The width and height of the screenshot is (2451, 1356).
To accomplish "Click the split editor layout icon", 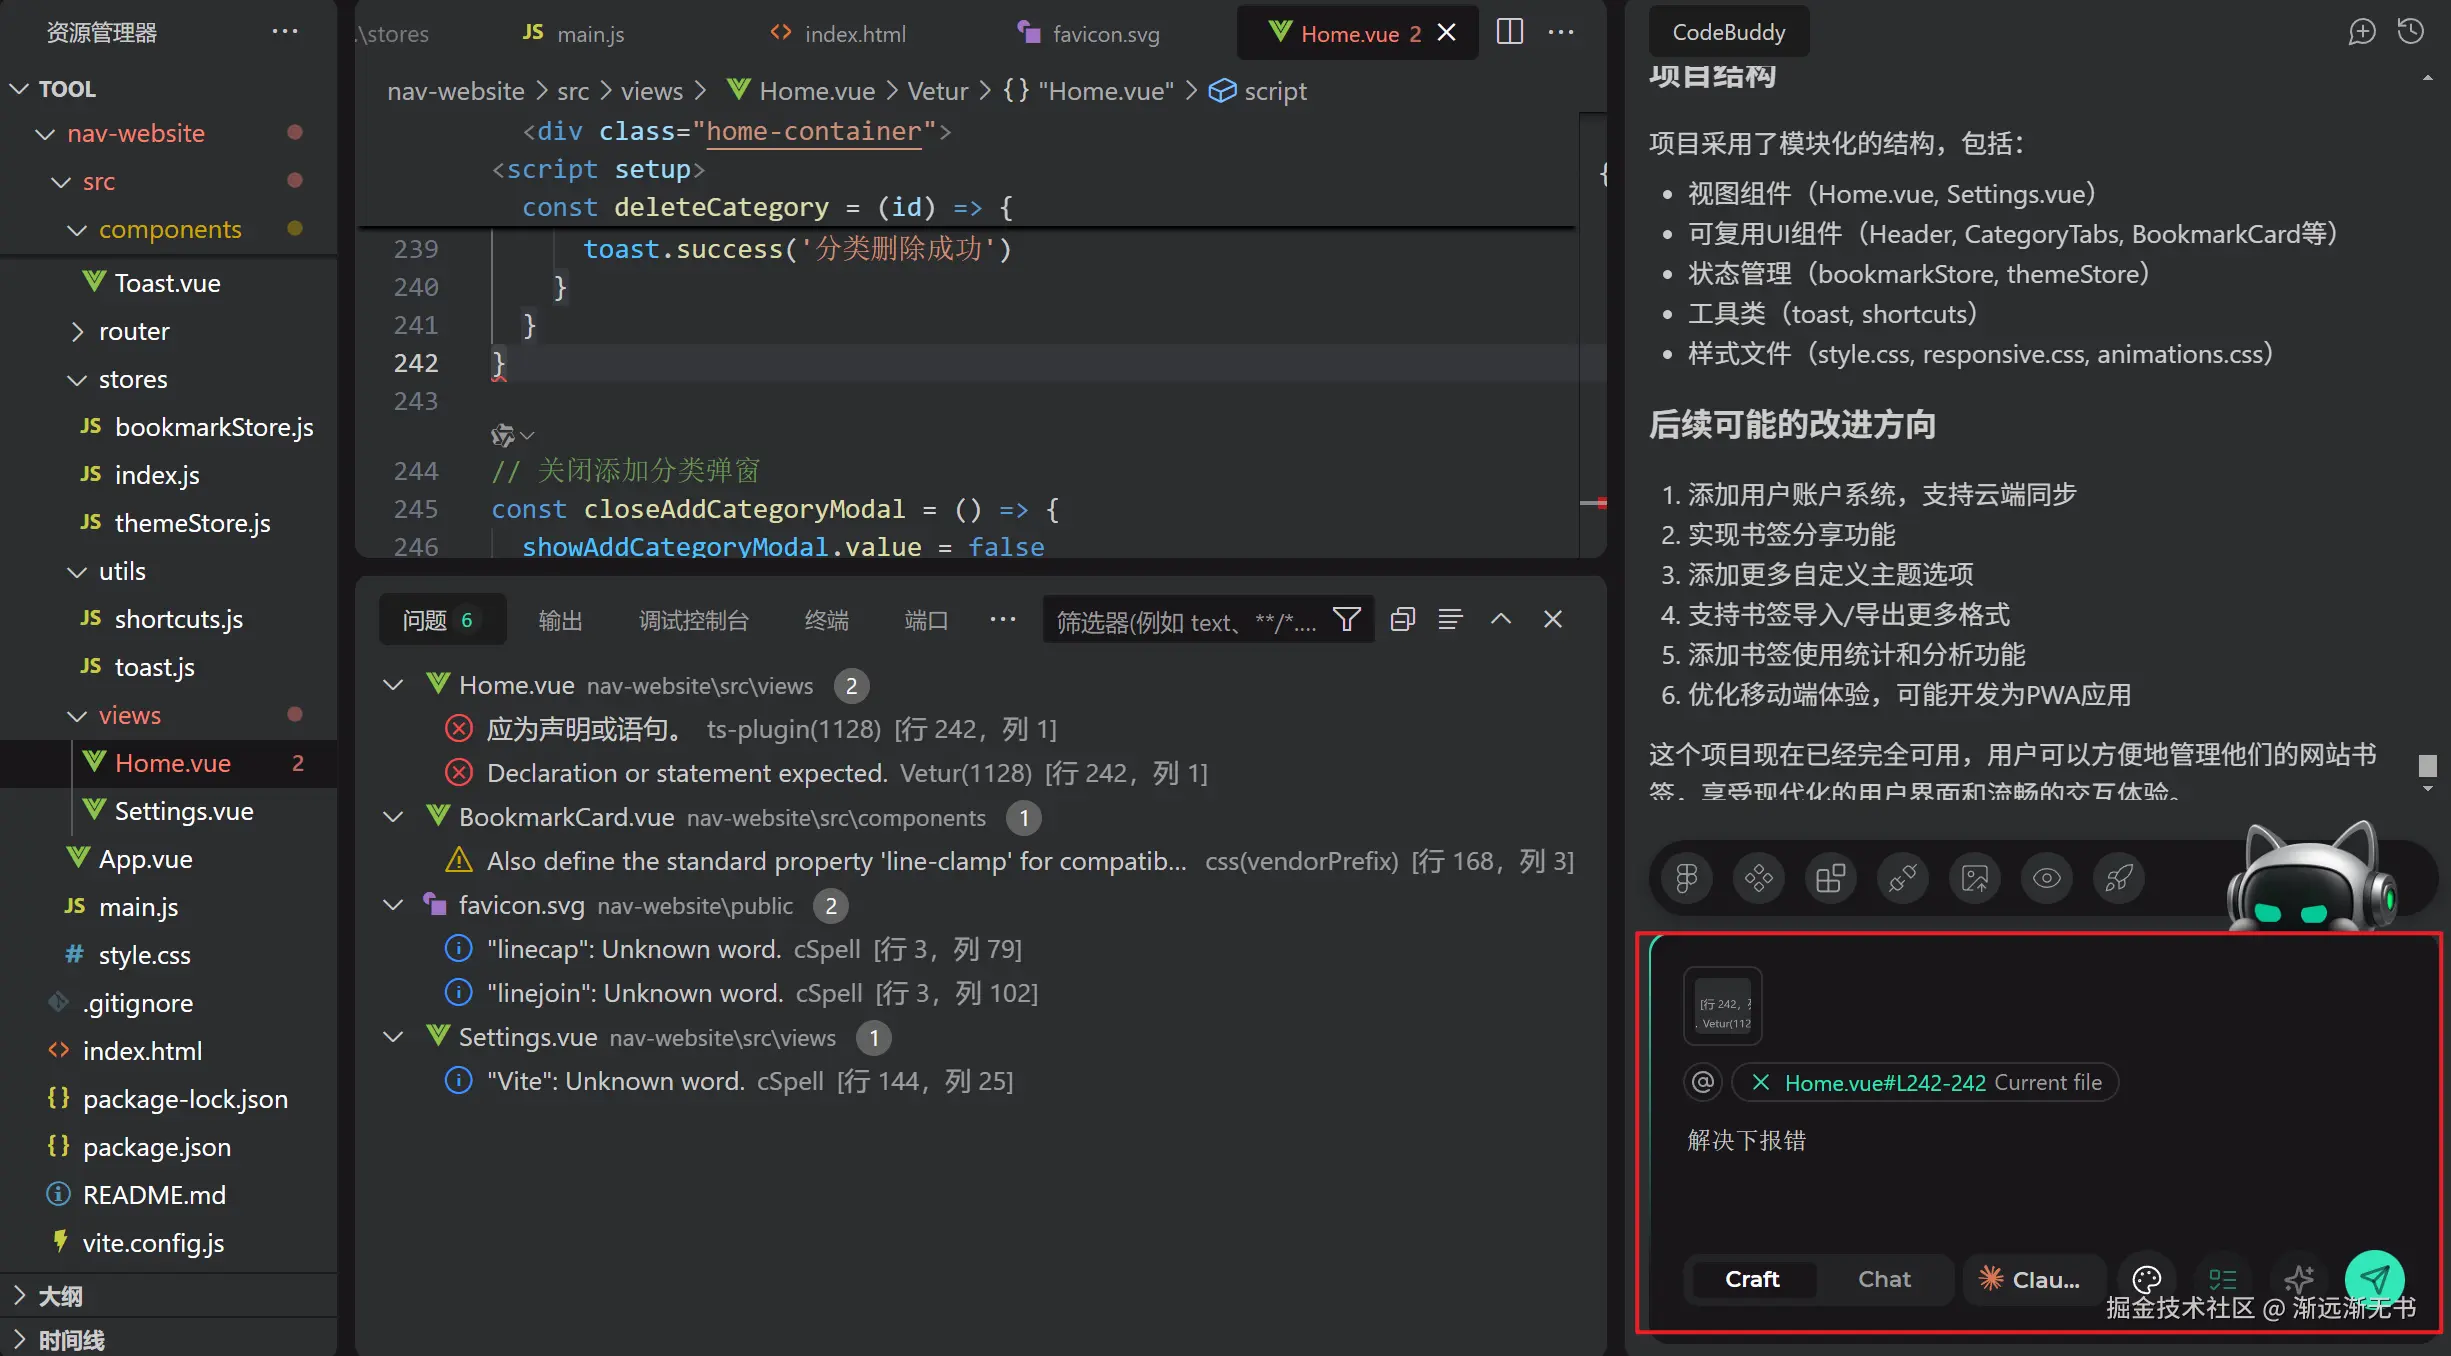I will pos(1509,32).
